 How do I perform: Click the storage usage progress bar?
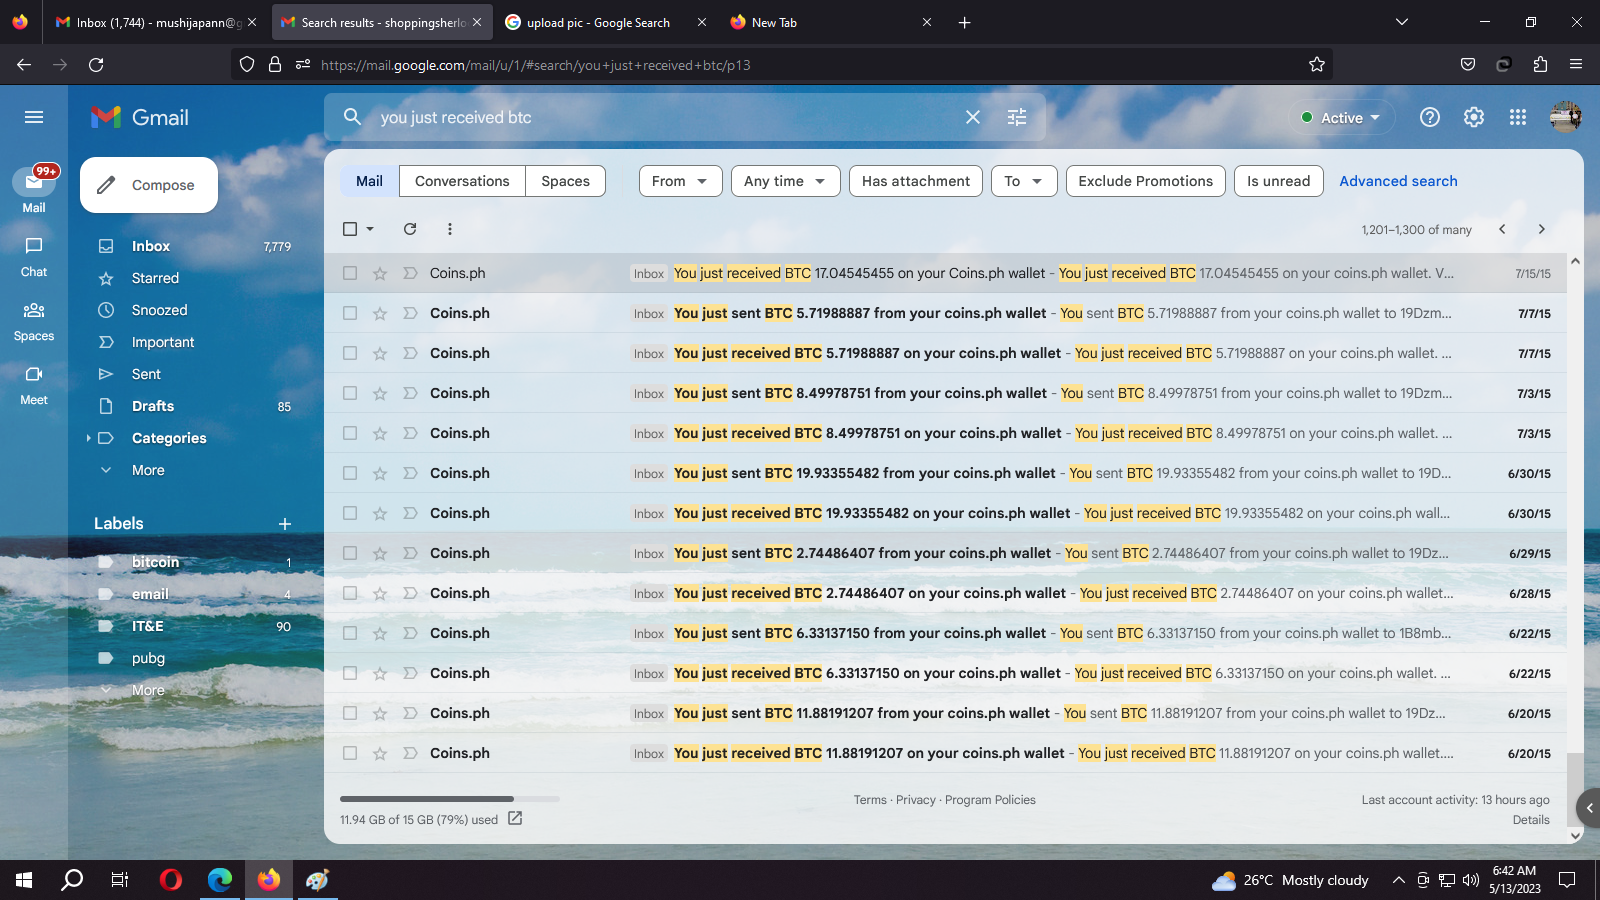pos(450,799)
